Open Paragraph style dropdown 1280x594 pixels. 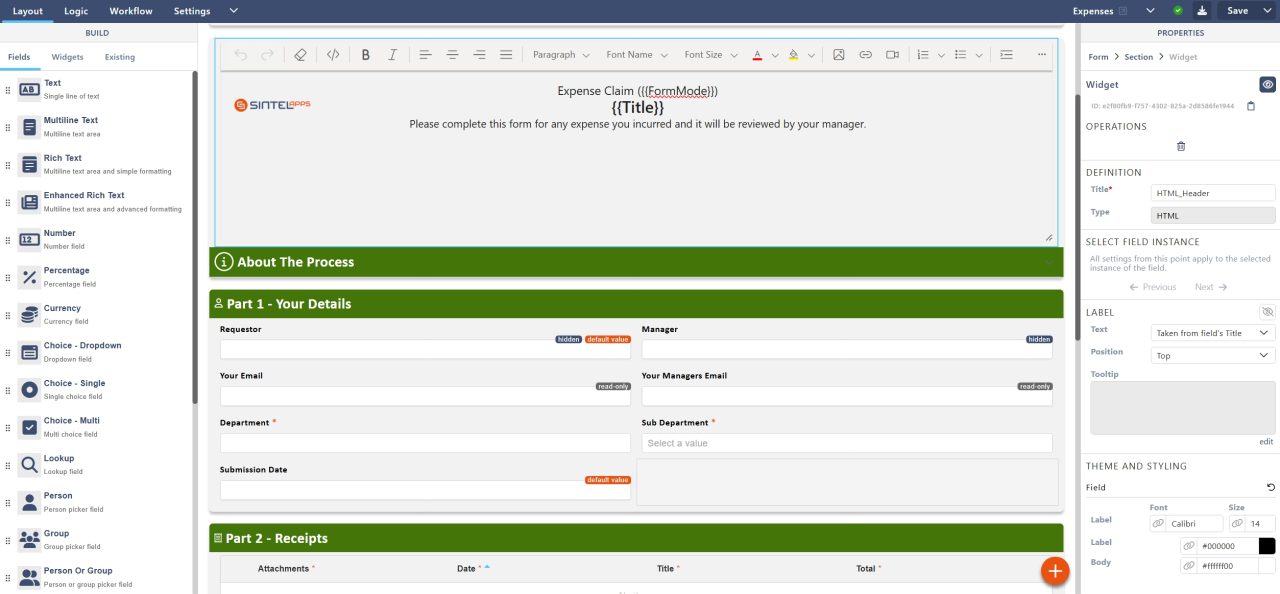(561, 55)
